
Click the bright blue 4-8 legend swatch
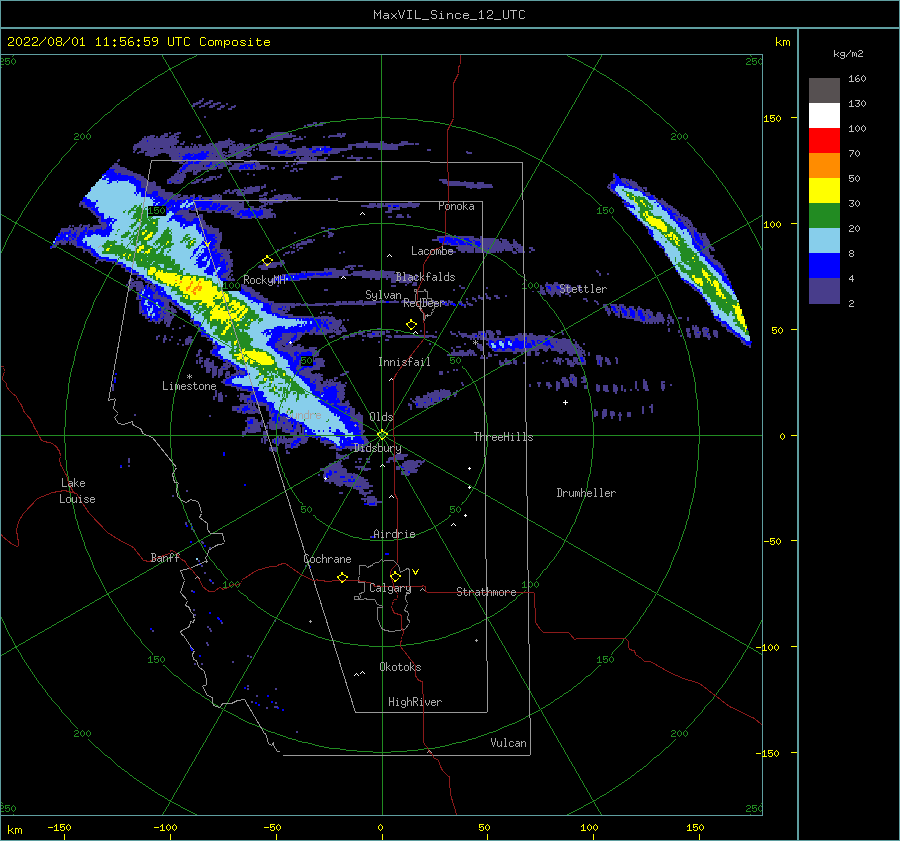coord(824,266)
